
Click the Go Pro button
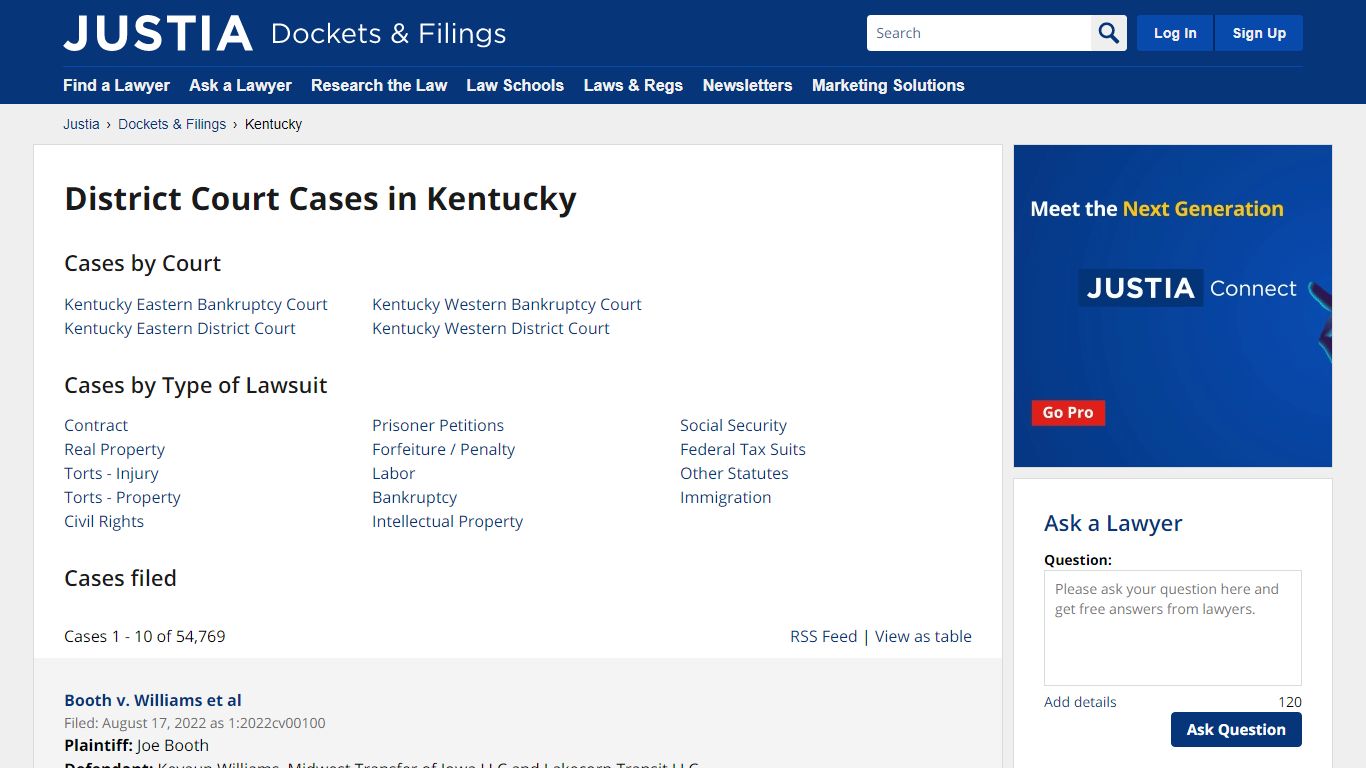[x=1068, y=412]
